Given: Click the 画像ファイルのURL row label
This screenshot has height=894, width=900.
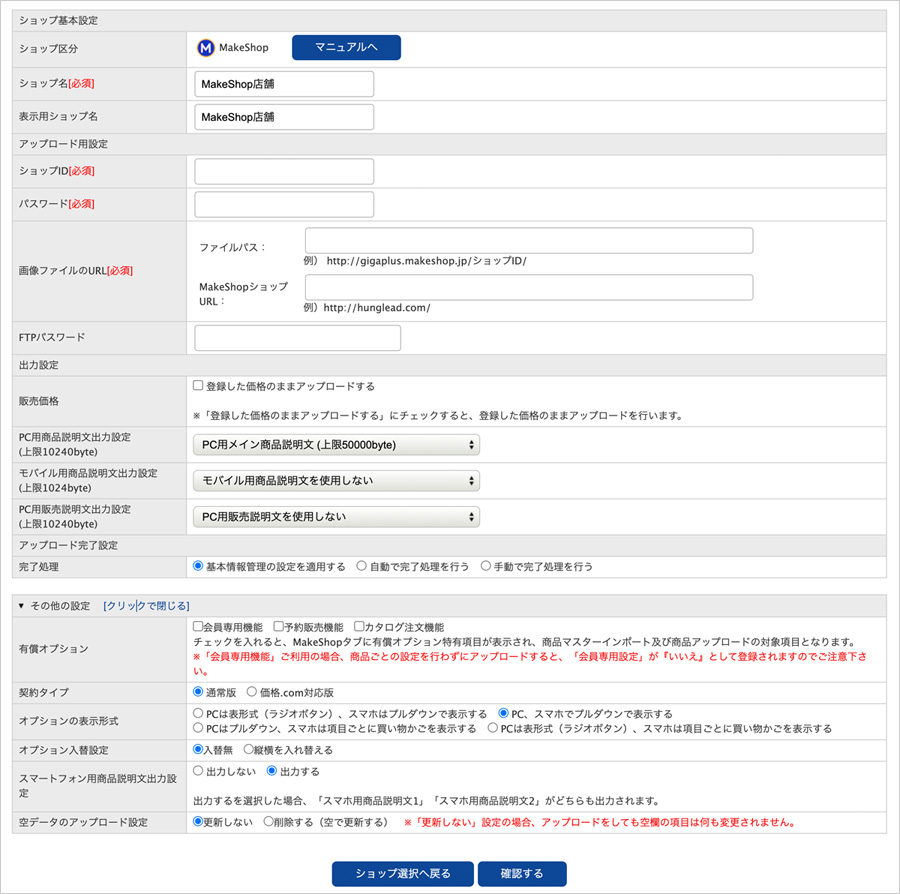Looking at the screenshot, I should click(76, 271).
